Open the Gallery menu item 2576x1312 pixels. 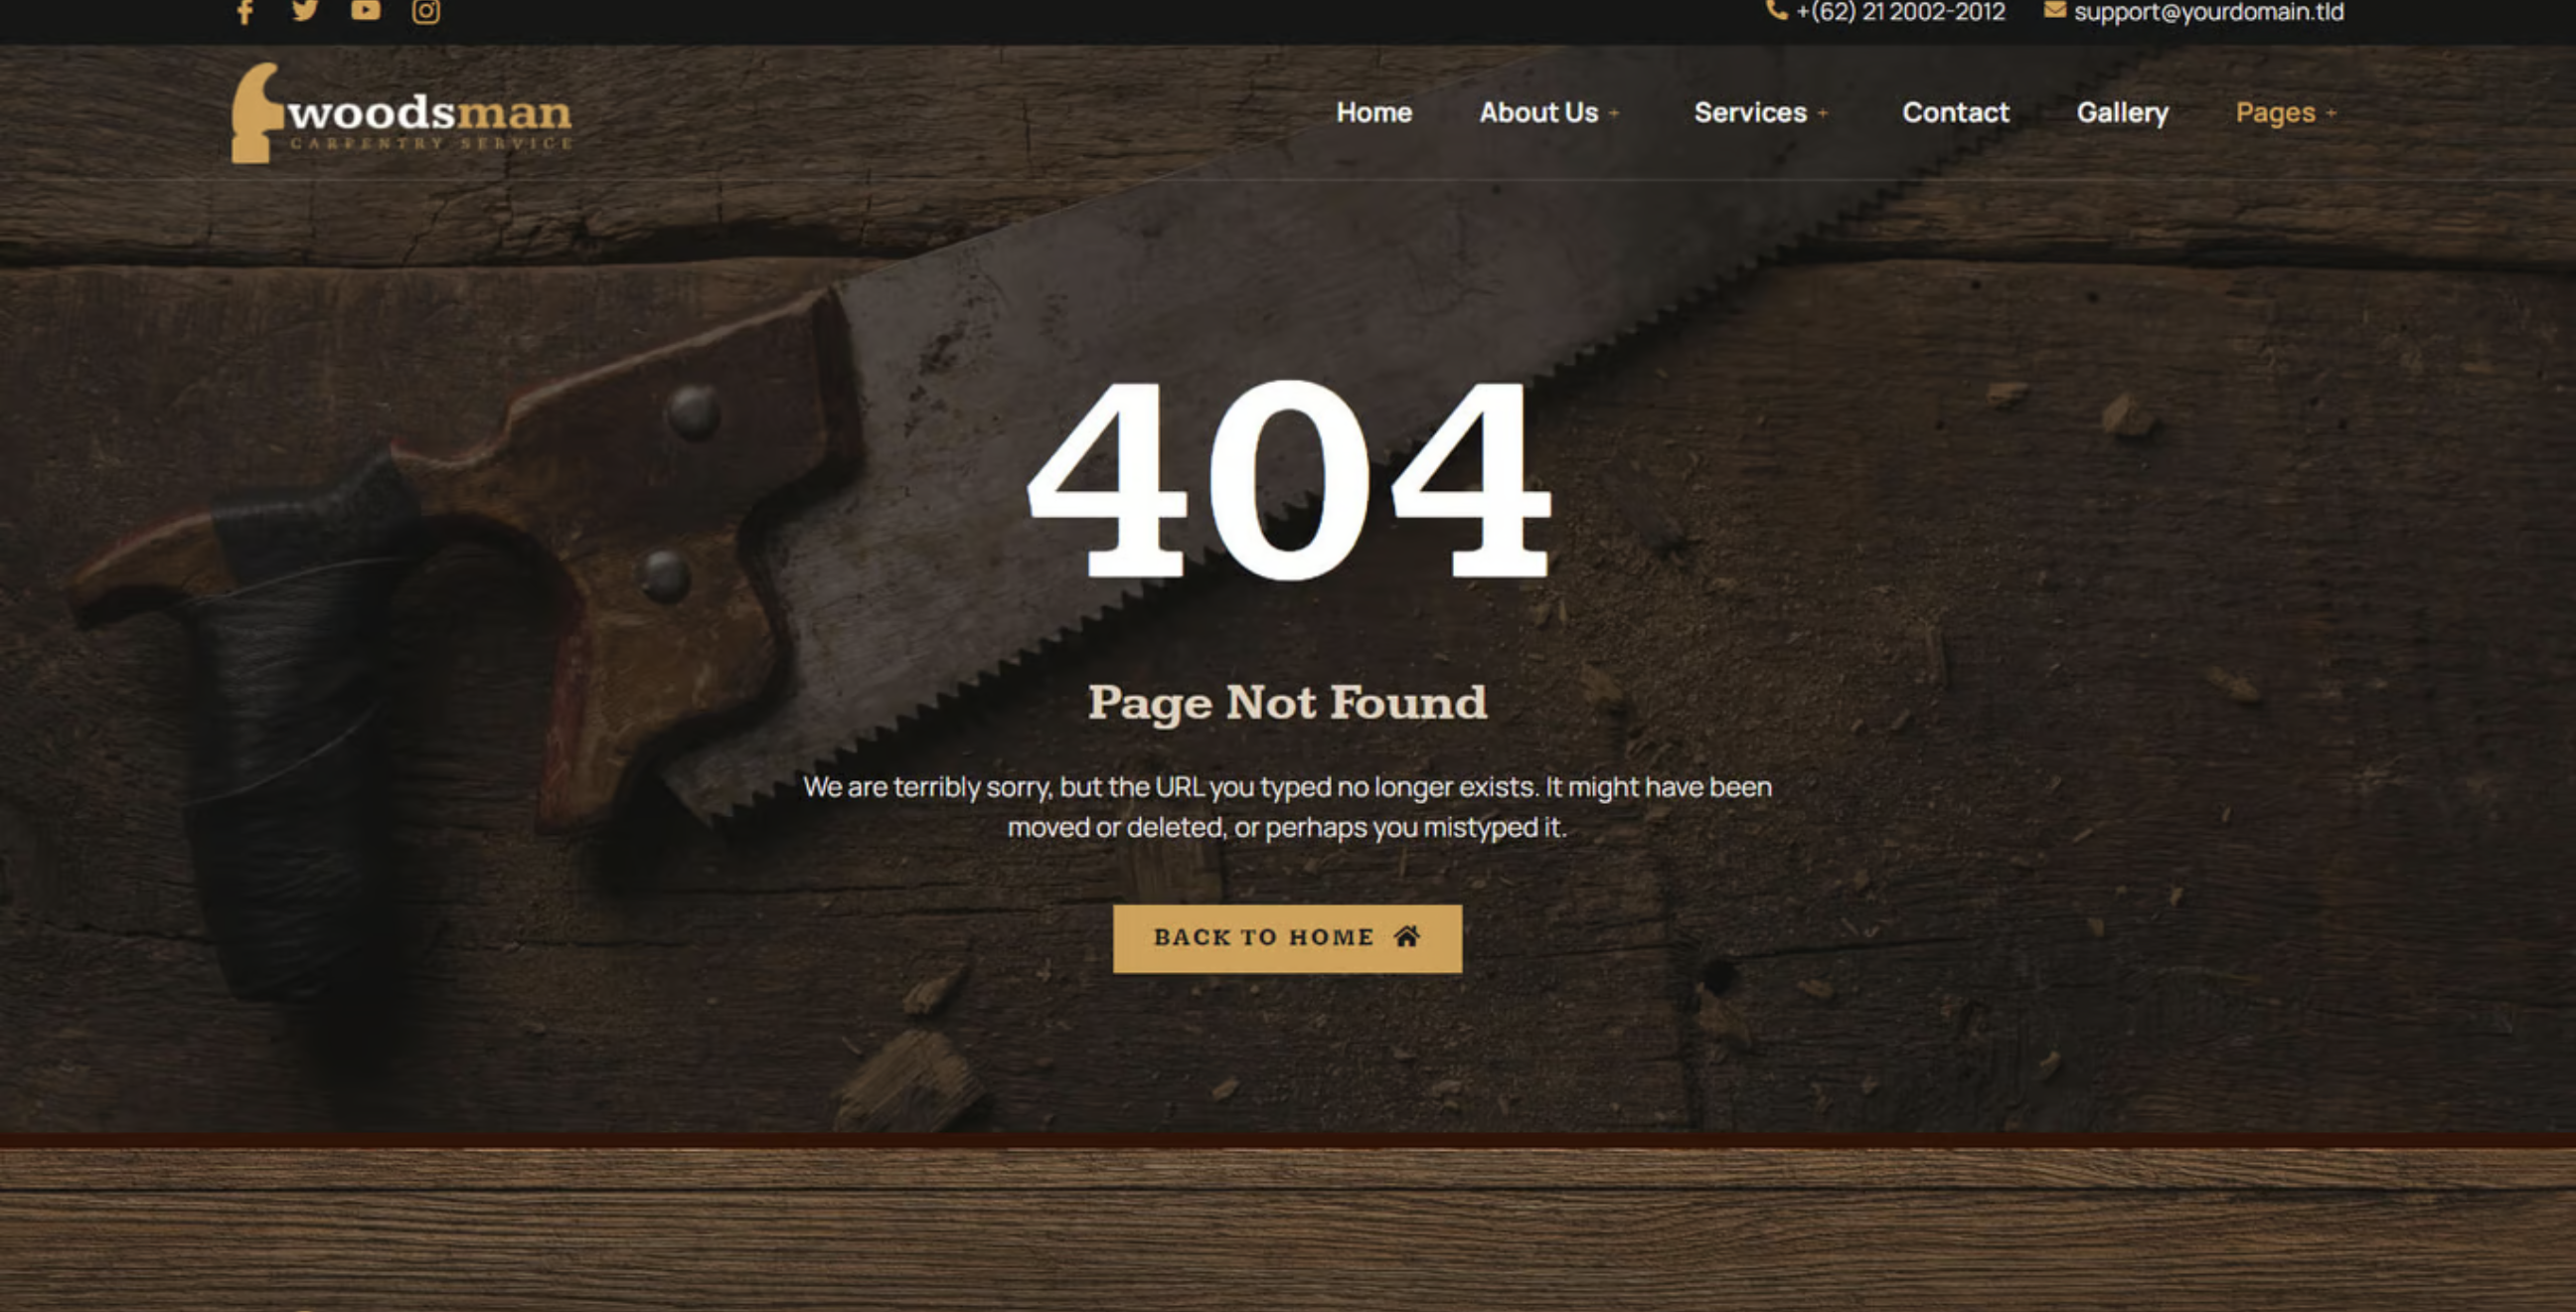(x=2122, y=112)
